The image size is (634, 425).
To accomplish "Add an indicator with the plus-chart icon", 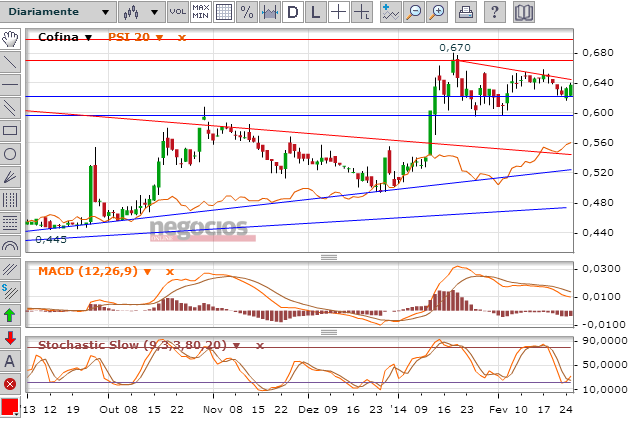I will 391,12.
